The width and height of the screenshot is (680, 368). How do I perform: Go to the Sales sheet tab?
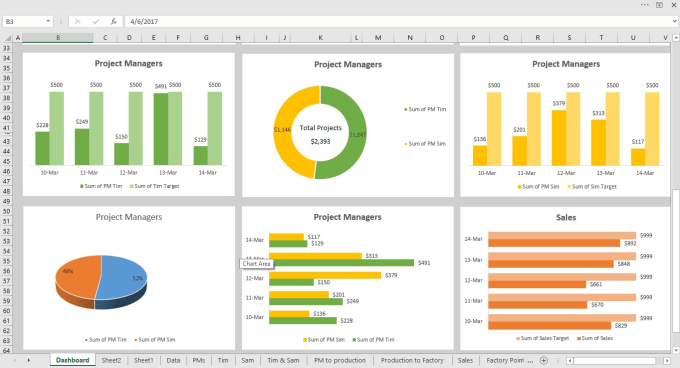coord(465,360)
